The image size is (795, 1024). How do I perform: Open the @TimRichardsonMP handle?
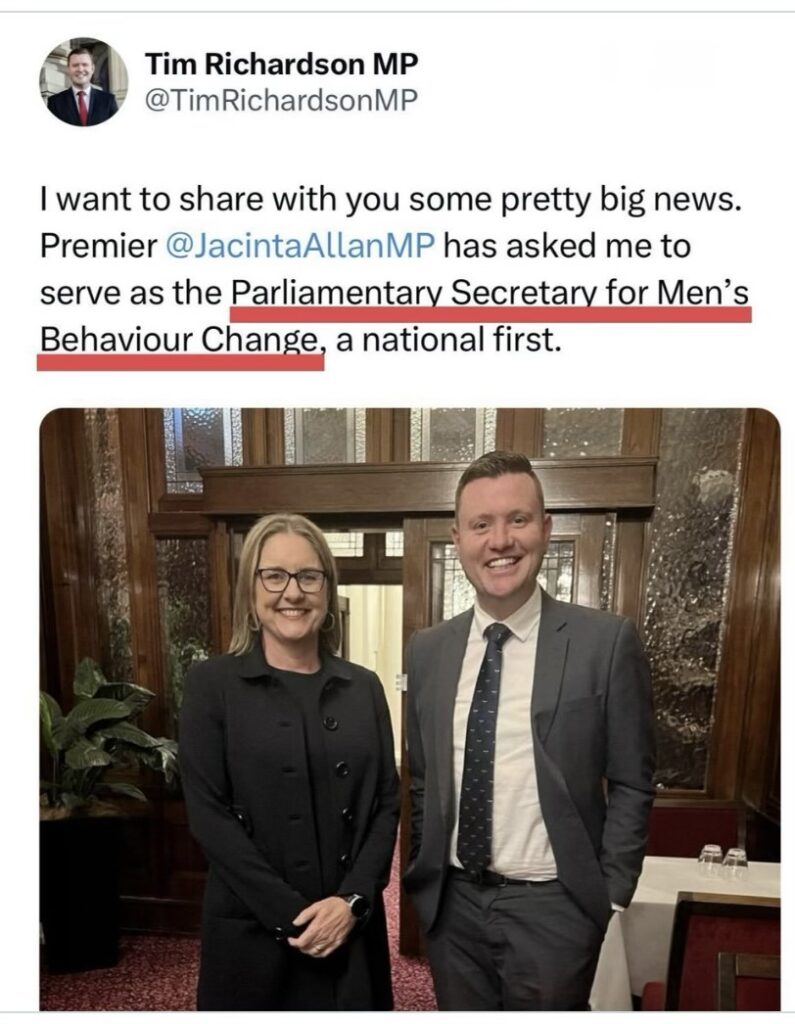[x=280, y=100]
